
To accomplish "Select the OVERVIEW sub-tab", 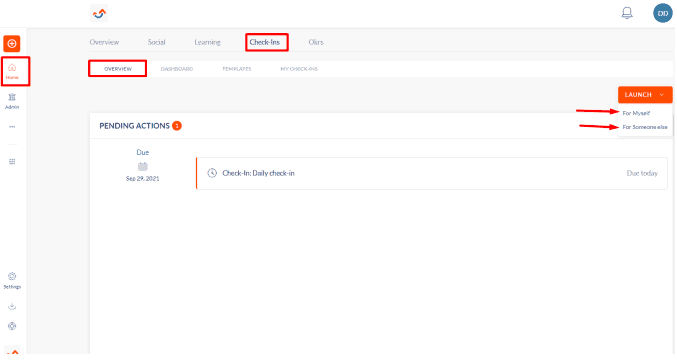I will pyautogui.click(x=118, y=69).
